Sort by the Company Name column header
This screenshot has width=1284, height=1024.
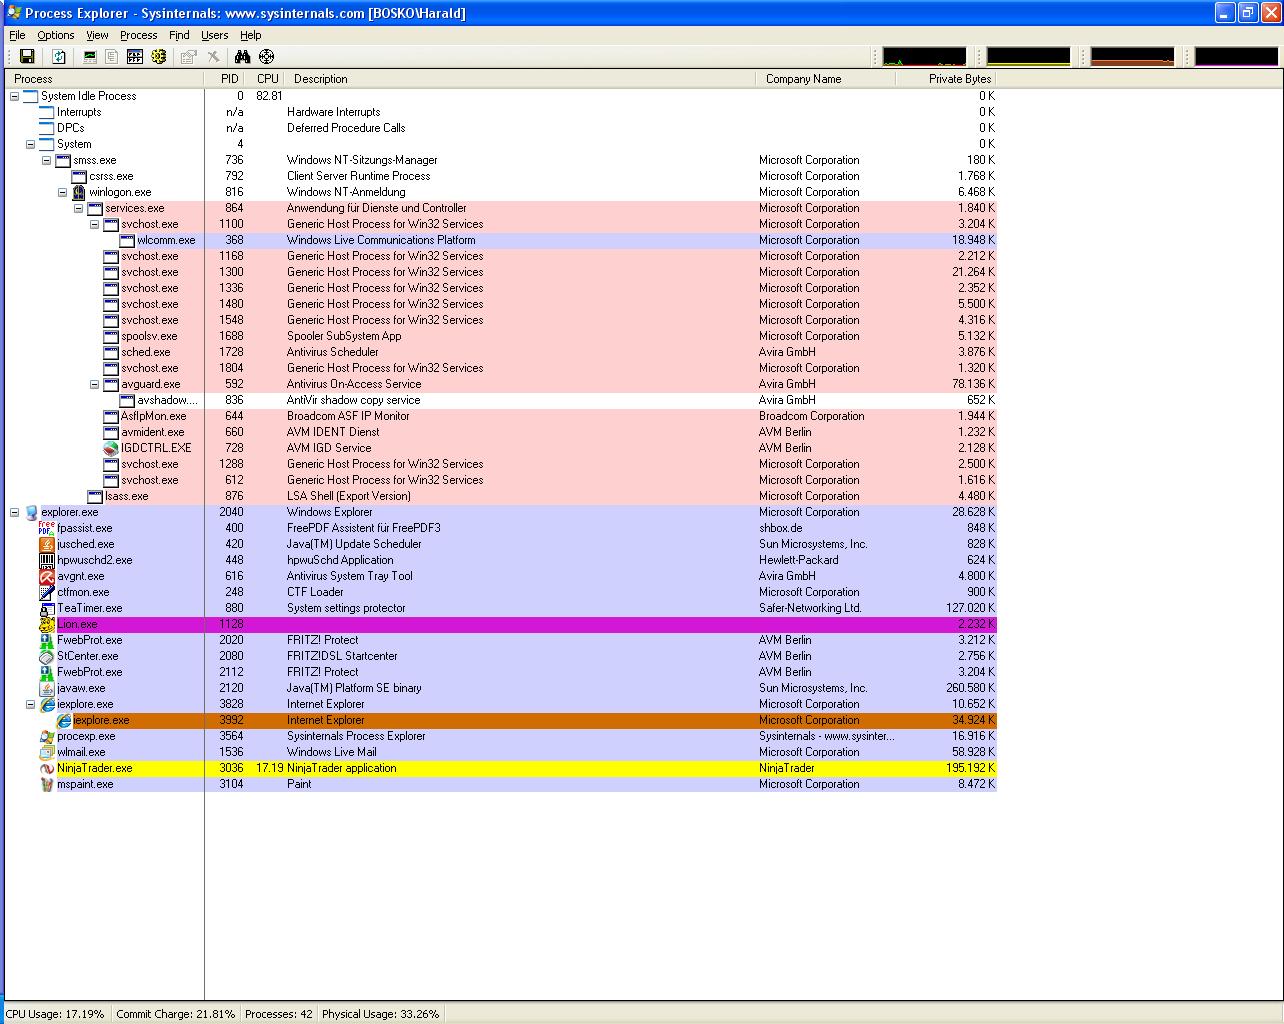(826, 79)
